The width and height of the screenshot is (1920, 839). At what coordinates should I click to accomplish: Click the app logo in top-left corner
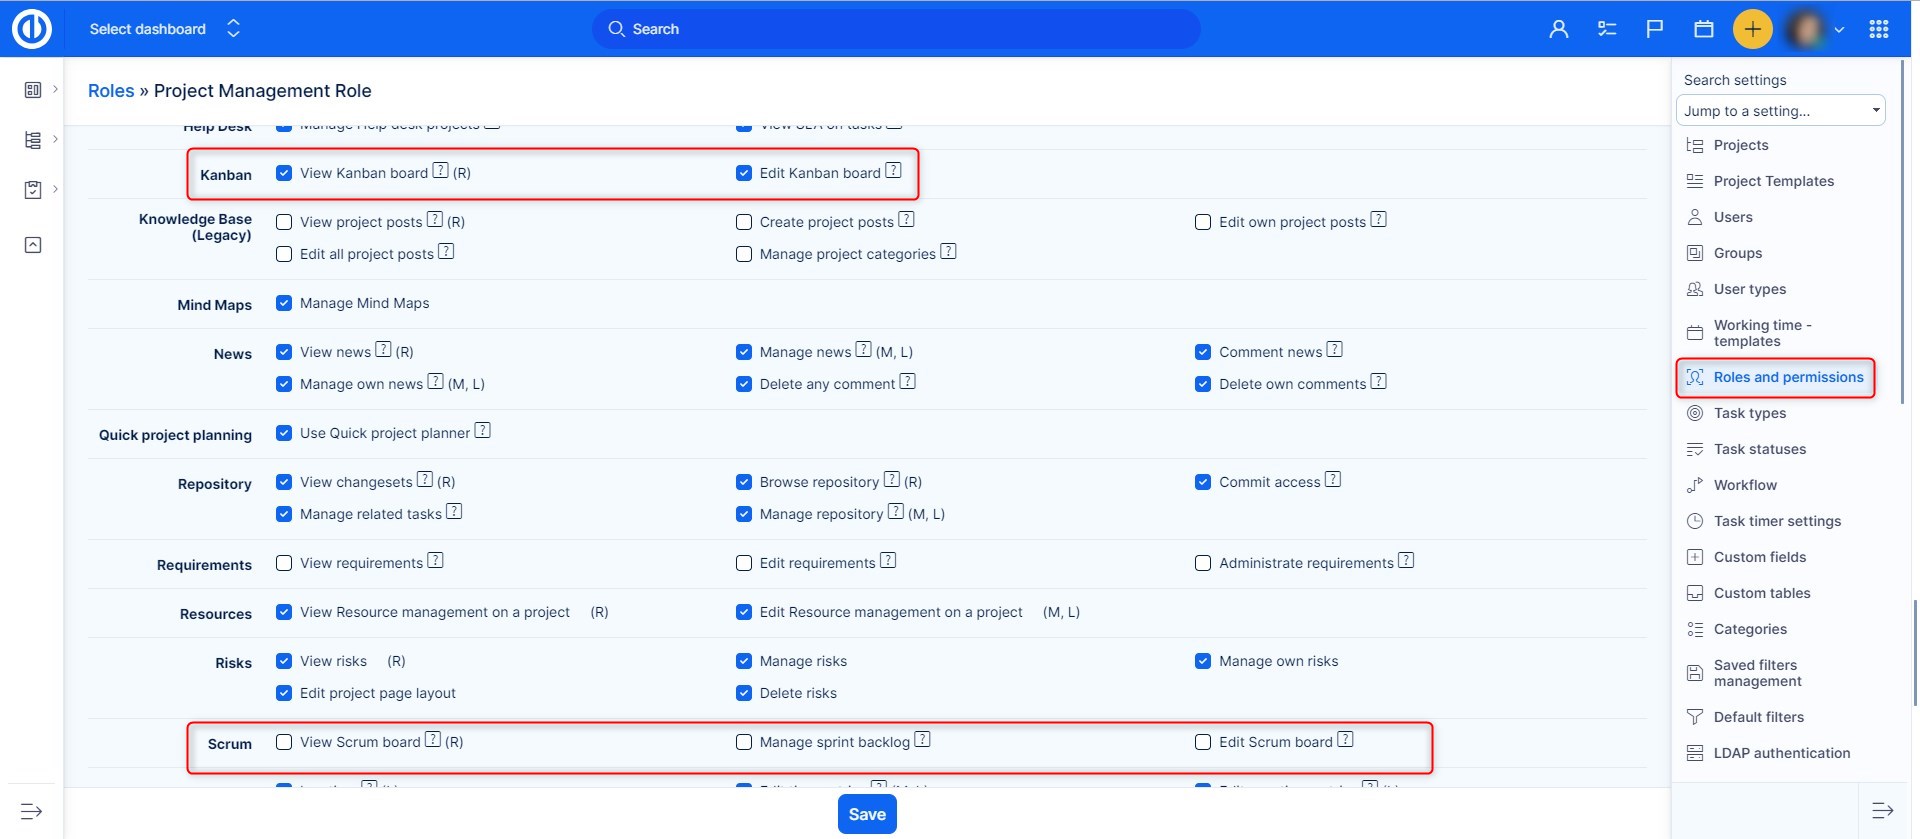32,29
